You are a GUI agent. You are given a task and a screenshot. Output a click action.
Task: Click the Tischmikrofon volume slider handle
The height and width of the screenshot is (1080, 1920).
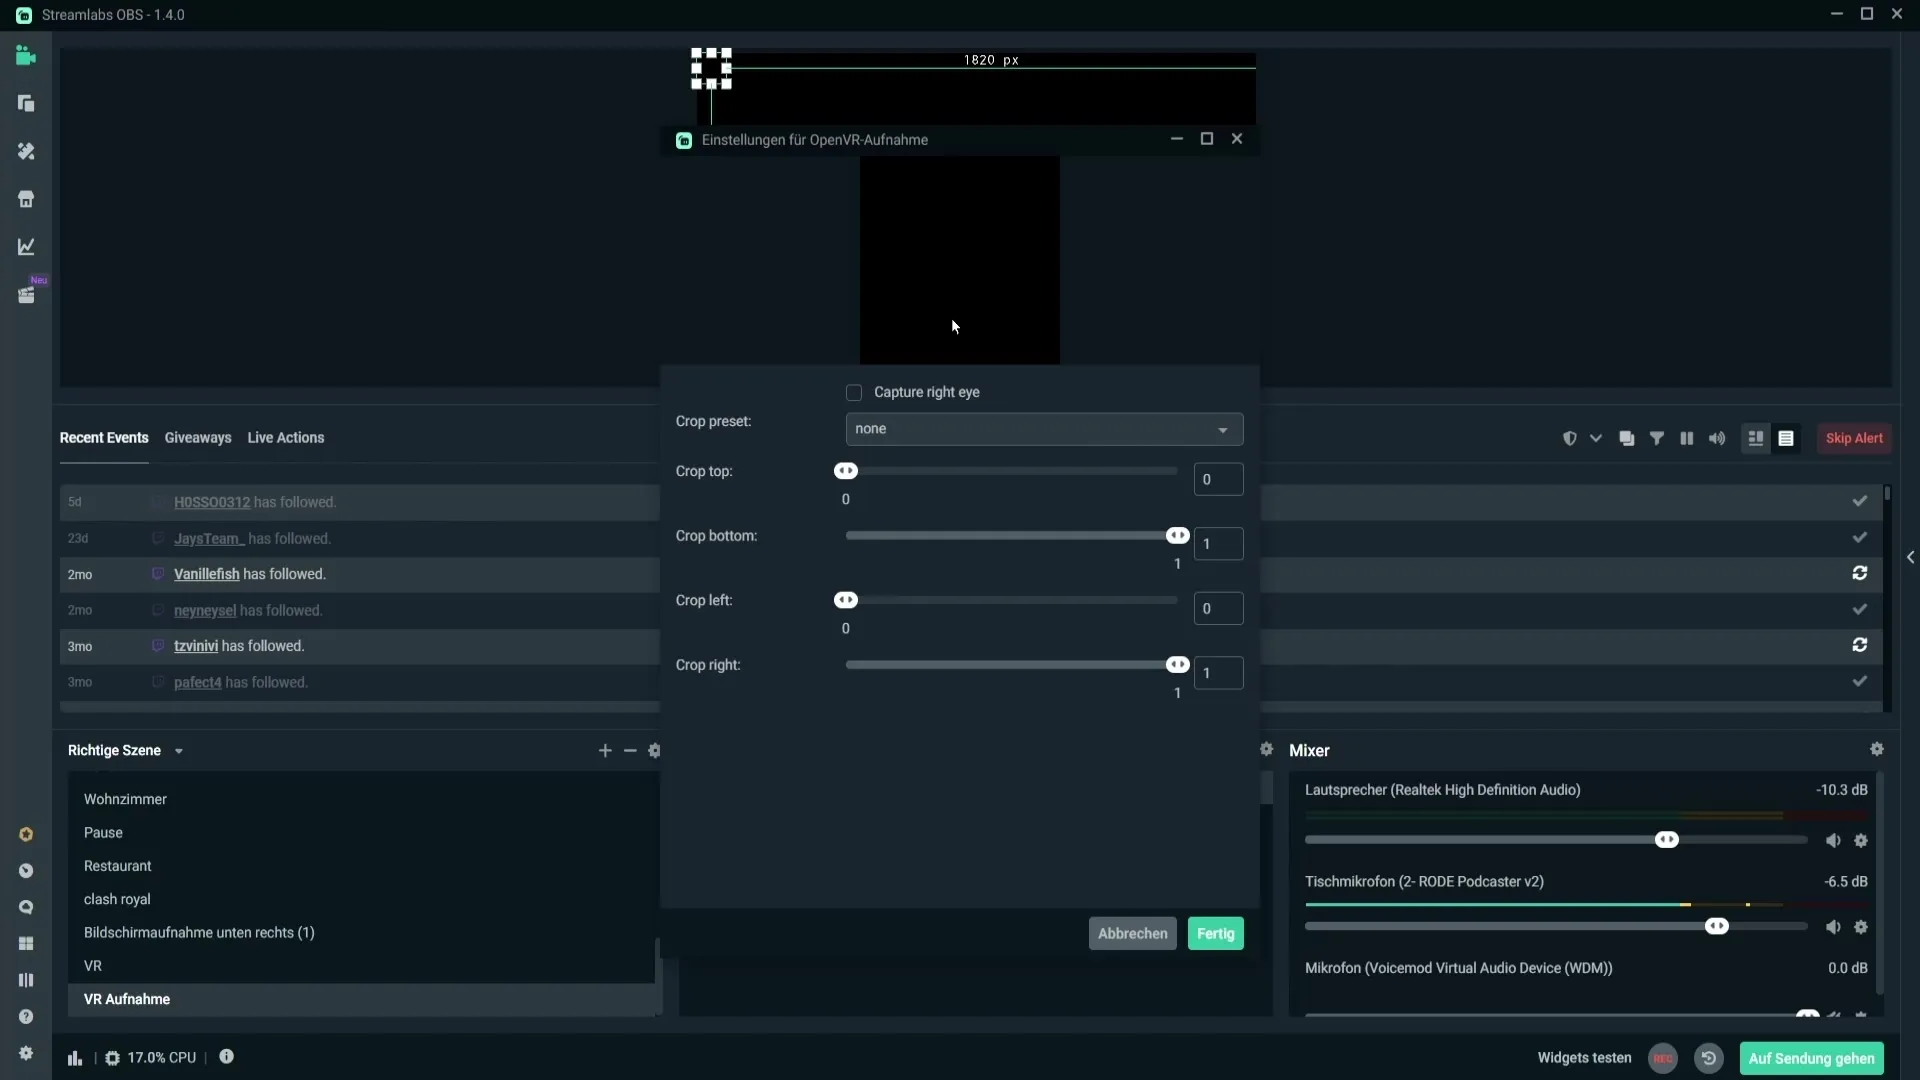[x=1717, y=926]
